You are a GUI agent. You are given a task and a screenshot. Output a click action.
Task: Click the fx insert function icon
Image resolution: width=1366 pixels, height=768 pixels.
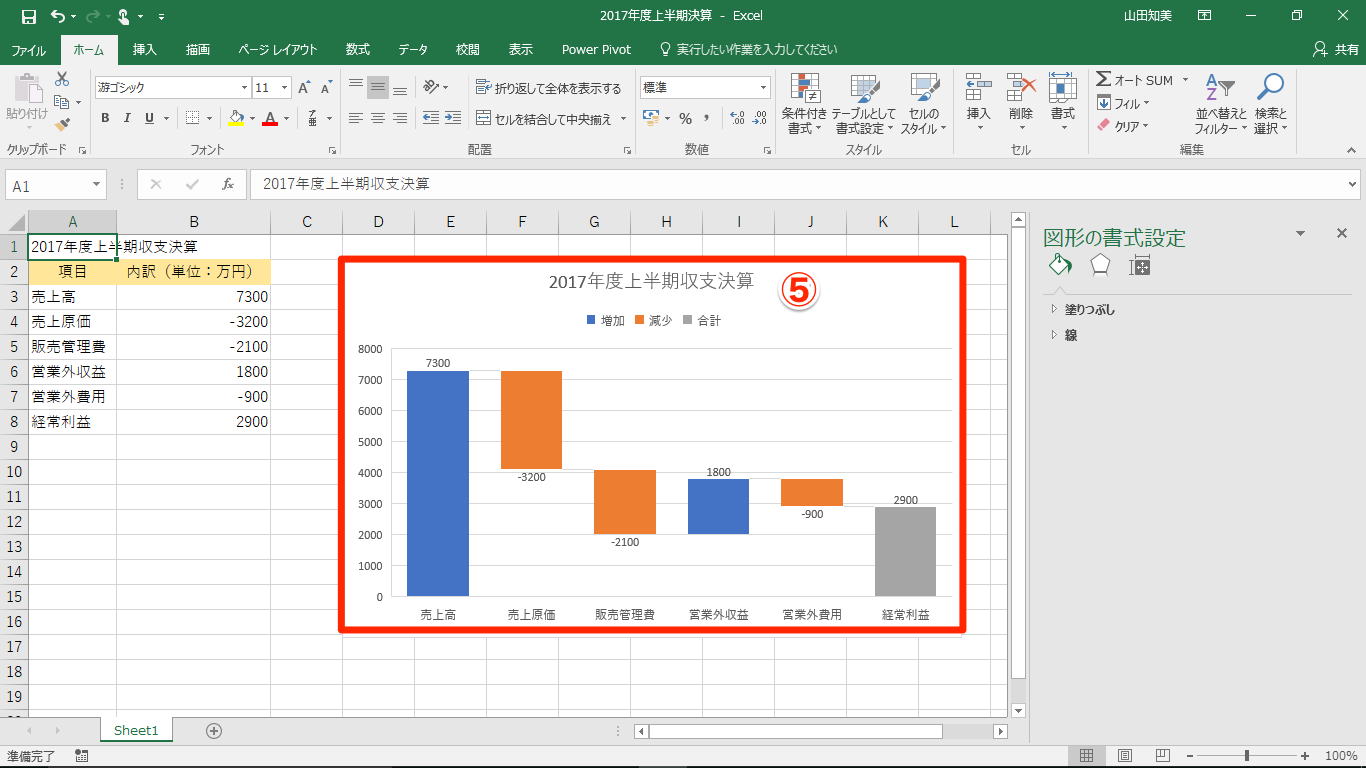(x=228, y=185)
